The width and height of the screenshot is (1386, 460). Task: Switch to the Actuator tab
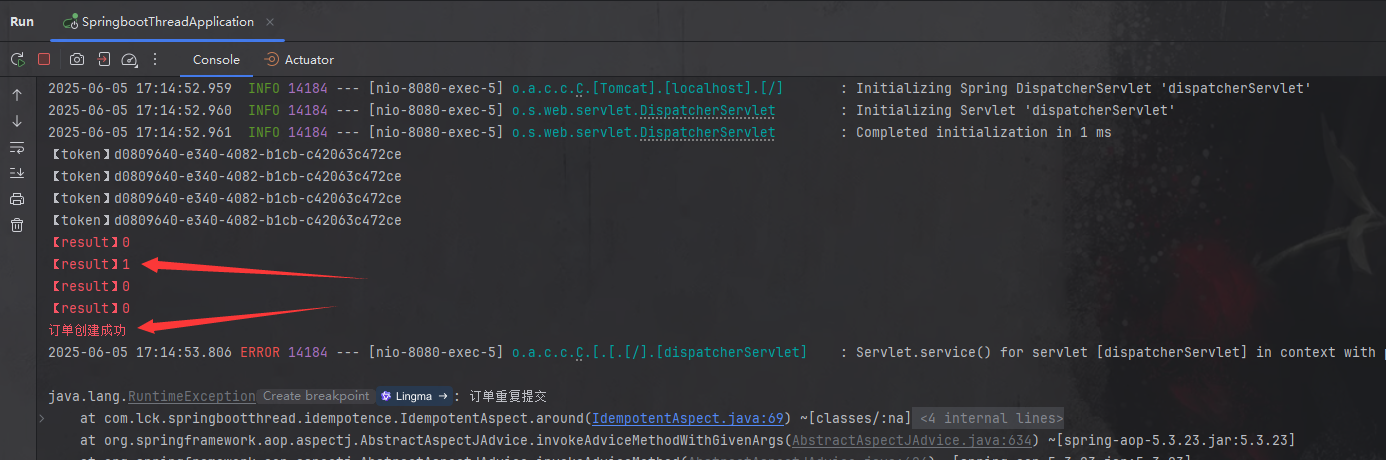[x=299, y=60]
